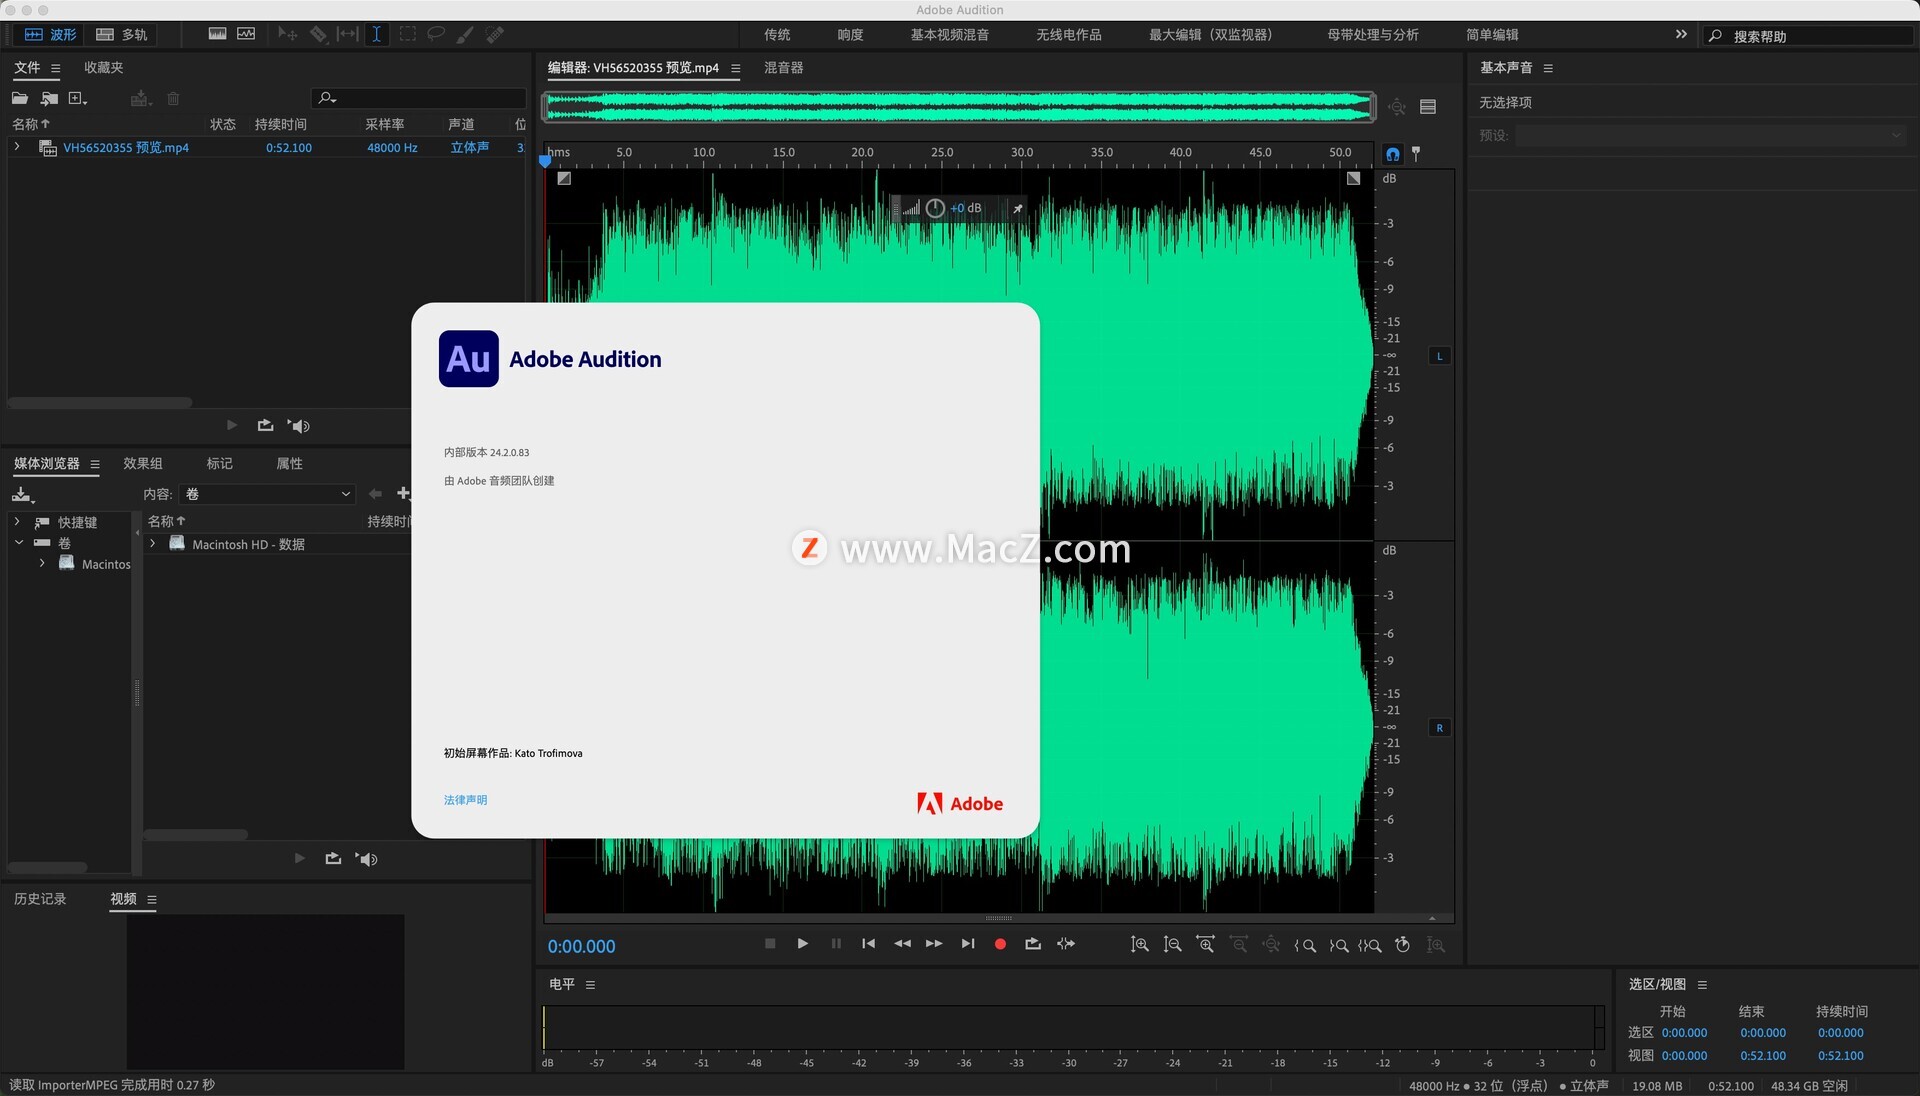Click Zoom to In Point icon
The image size is (1920, 1096).
tap(1305, 945)
